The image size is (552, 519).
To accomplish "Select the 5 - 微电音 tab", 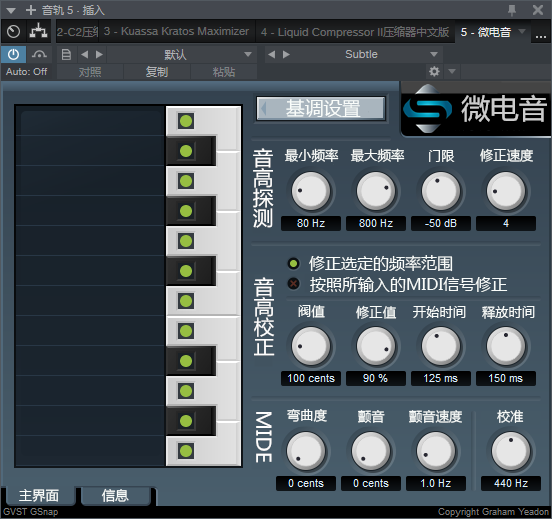I will 486,32.
